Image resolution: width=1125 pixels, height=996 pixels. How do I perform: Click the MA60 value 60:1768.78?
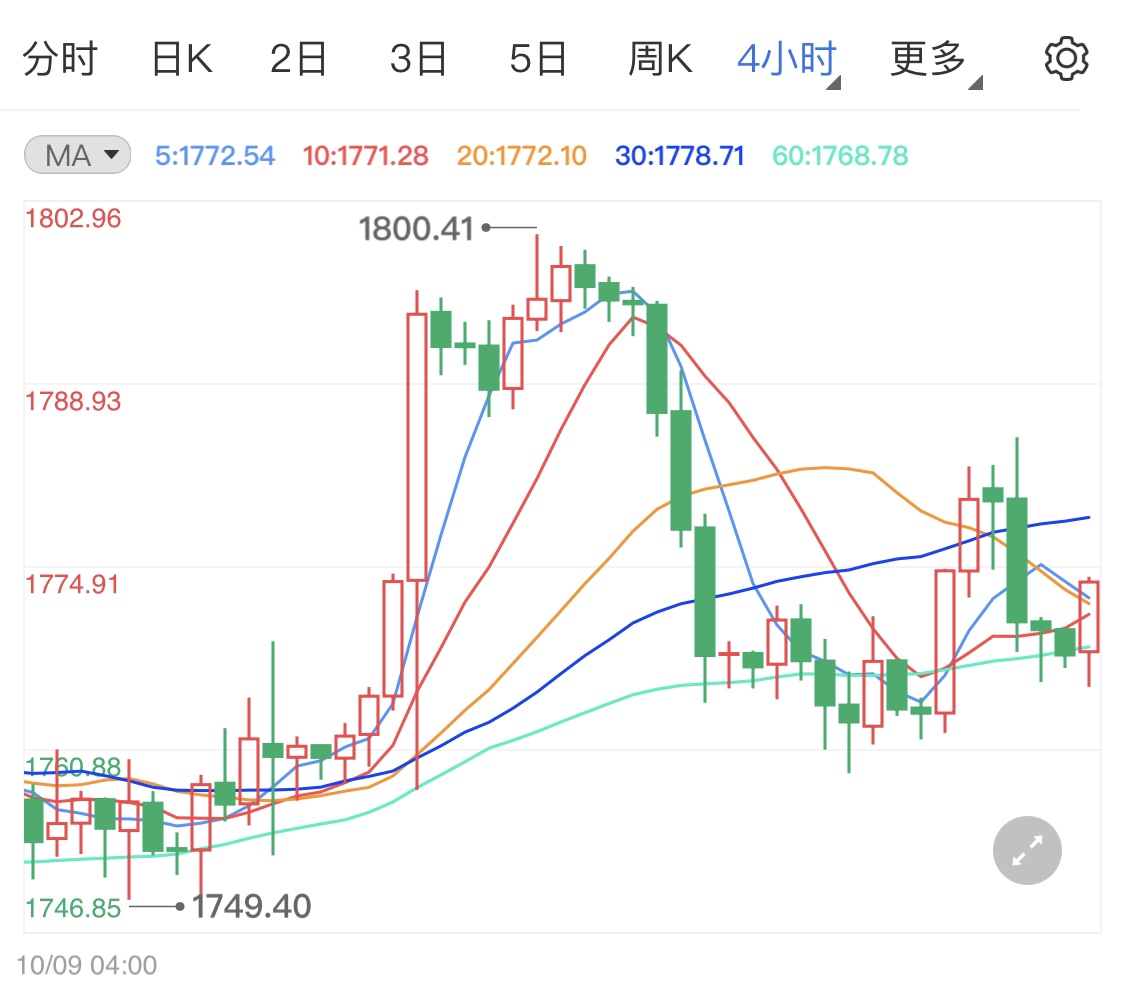pos(840,156)
